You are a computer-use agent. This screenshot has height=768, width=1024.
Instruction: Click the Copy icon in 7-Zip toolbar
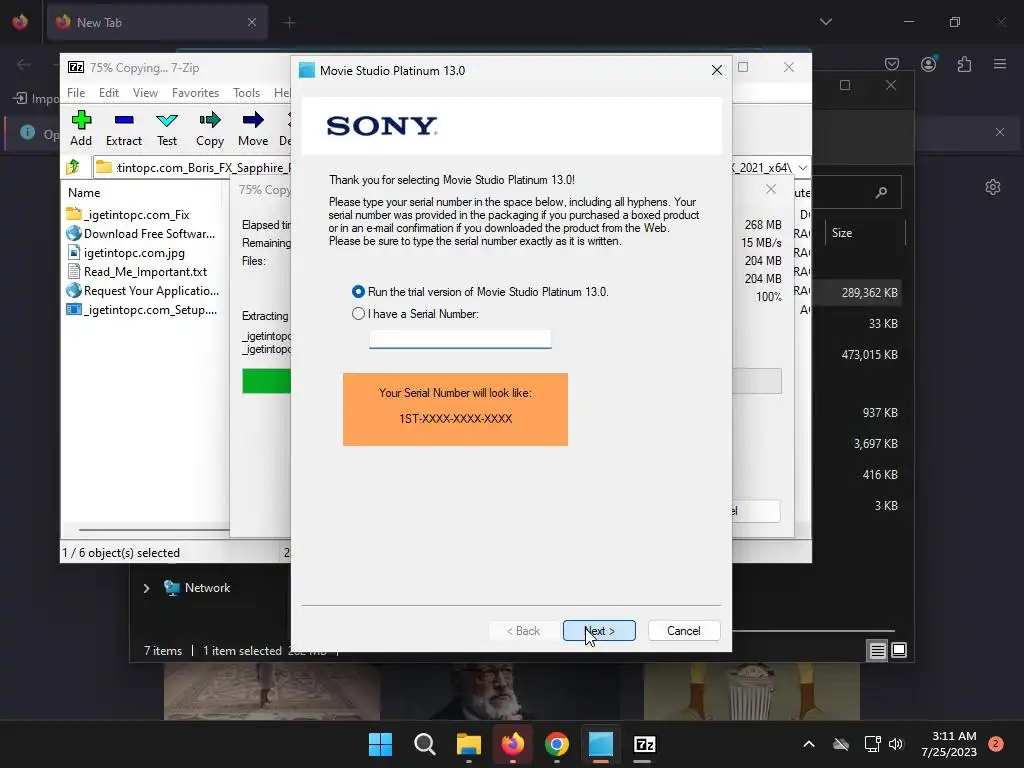210,128
